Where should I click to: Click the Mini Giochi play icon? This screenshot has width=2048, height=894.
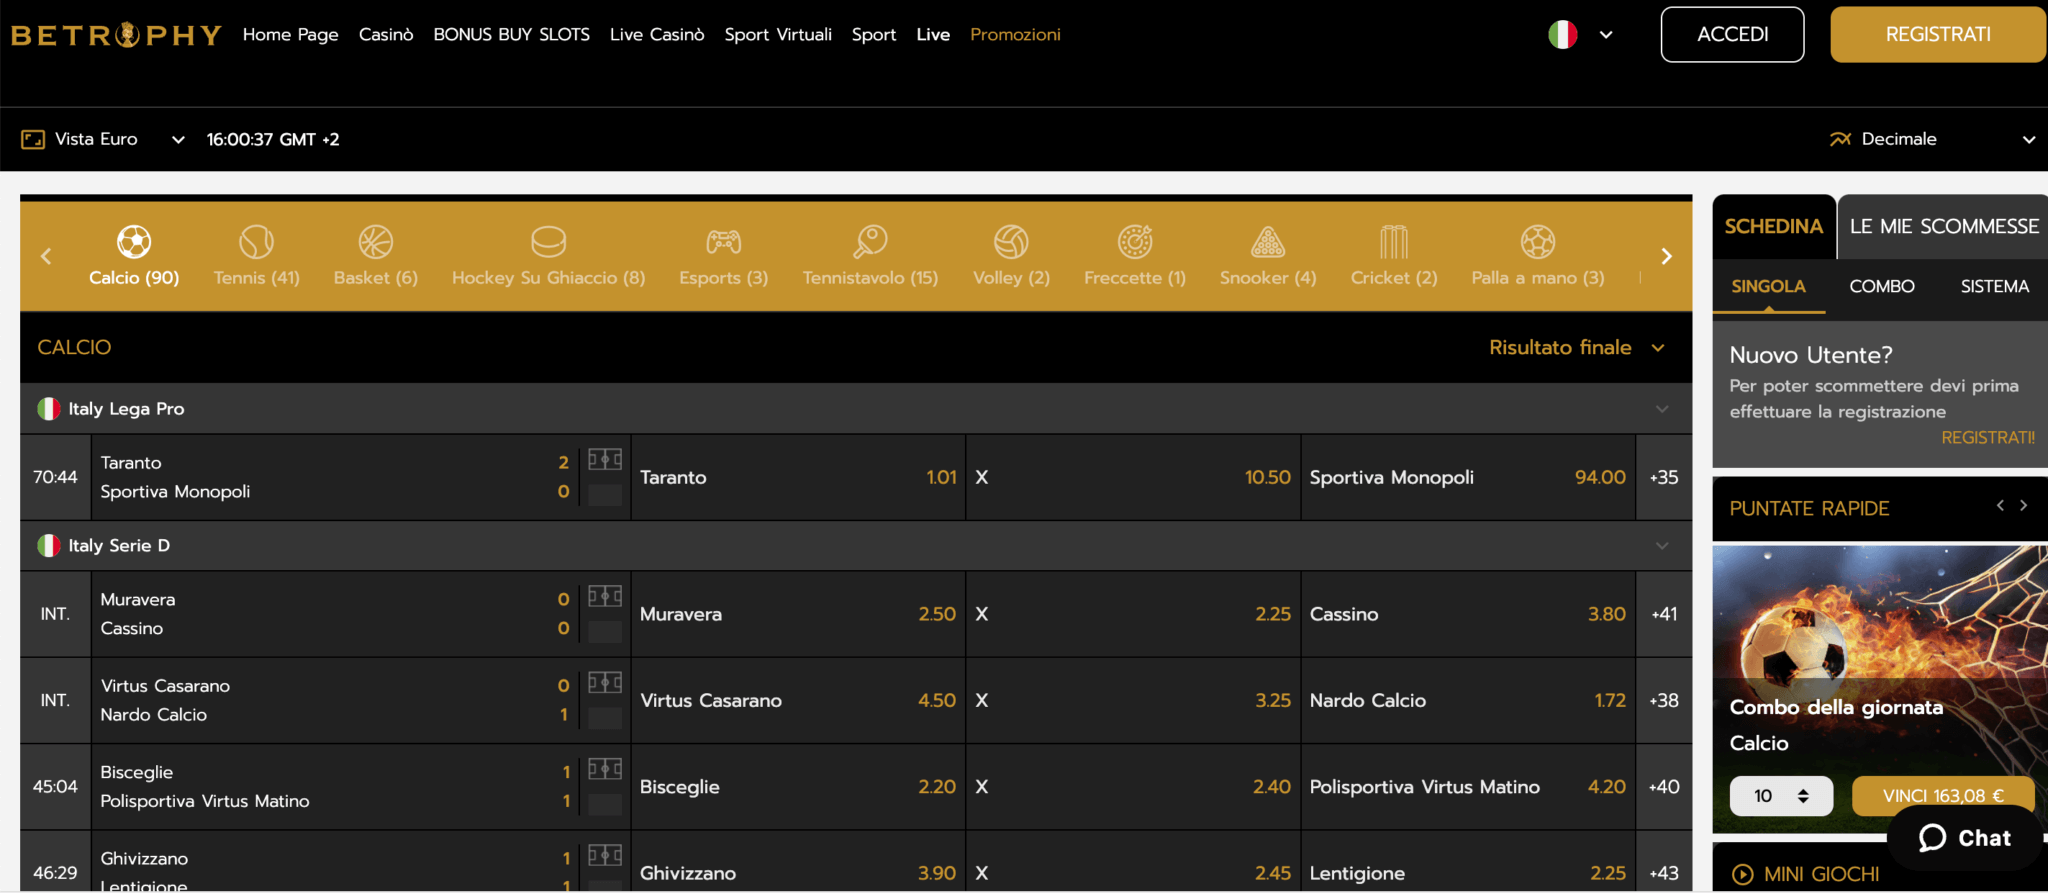click(x=1742, y=874)
